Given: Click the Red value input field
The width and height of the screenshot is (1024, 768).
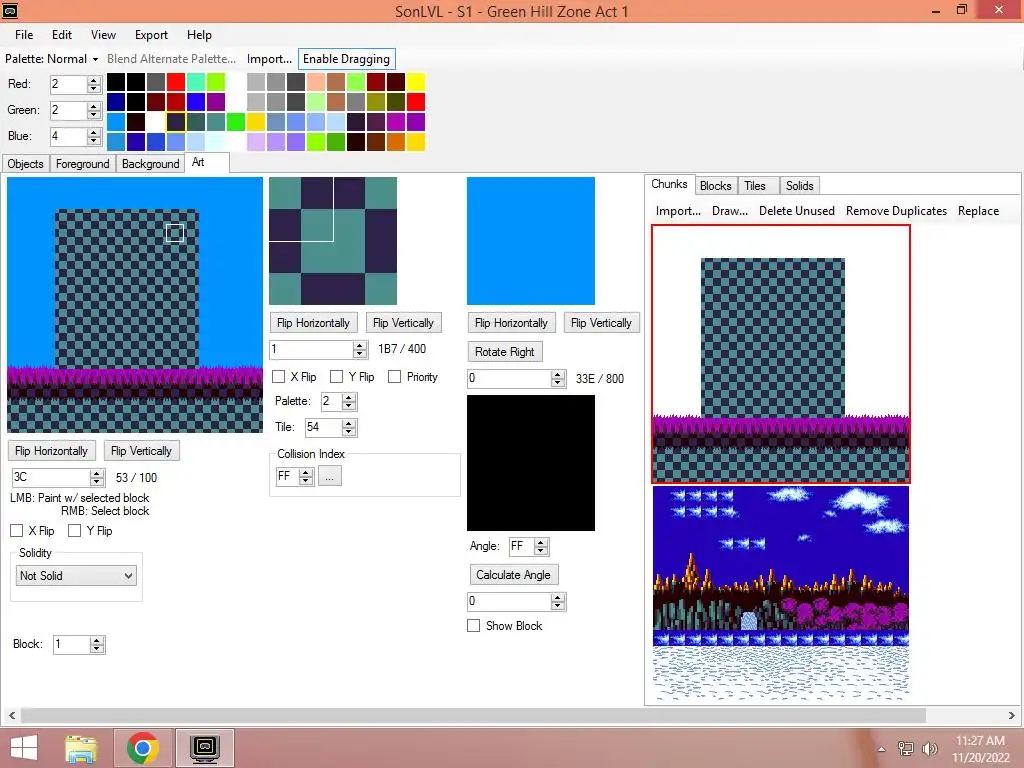Looking at the screenshot, I should click(x=68, y=84).
